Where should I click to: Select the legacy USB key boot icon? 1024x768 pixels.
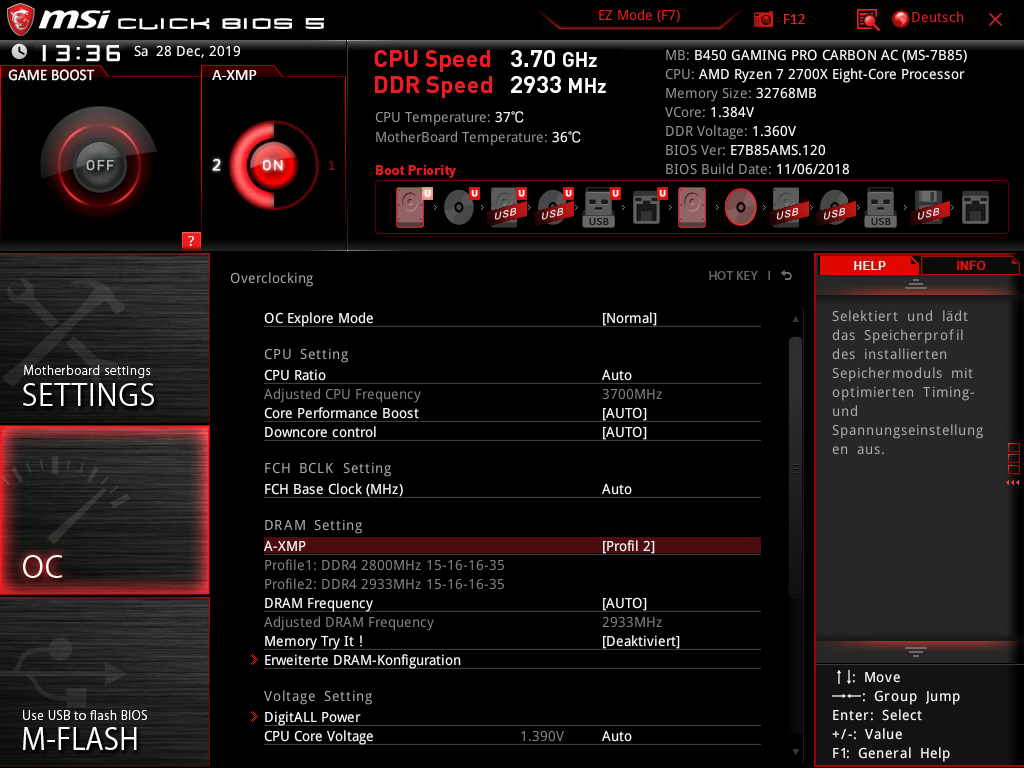click(x=880, y=208)
